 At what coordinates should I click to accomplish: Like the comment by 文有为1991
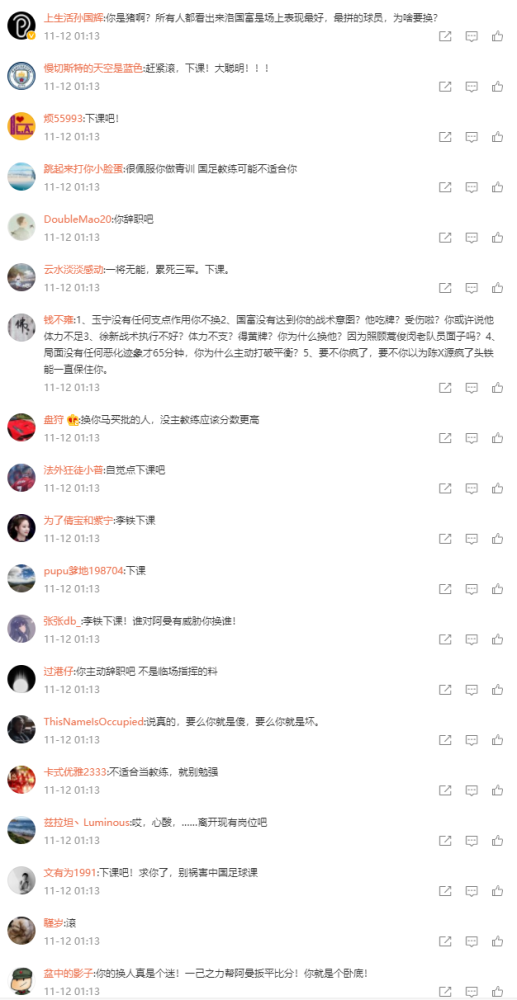point(497,891)
